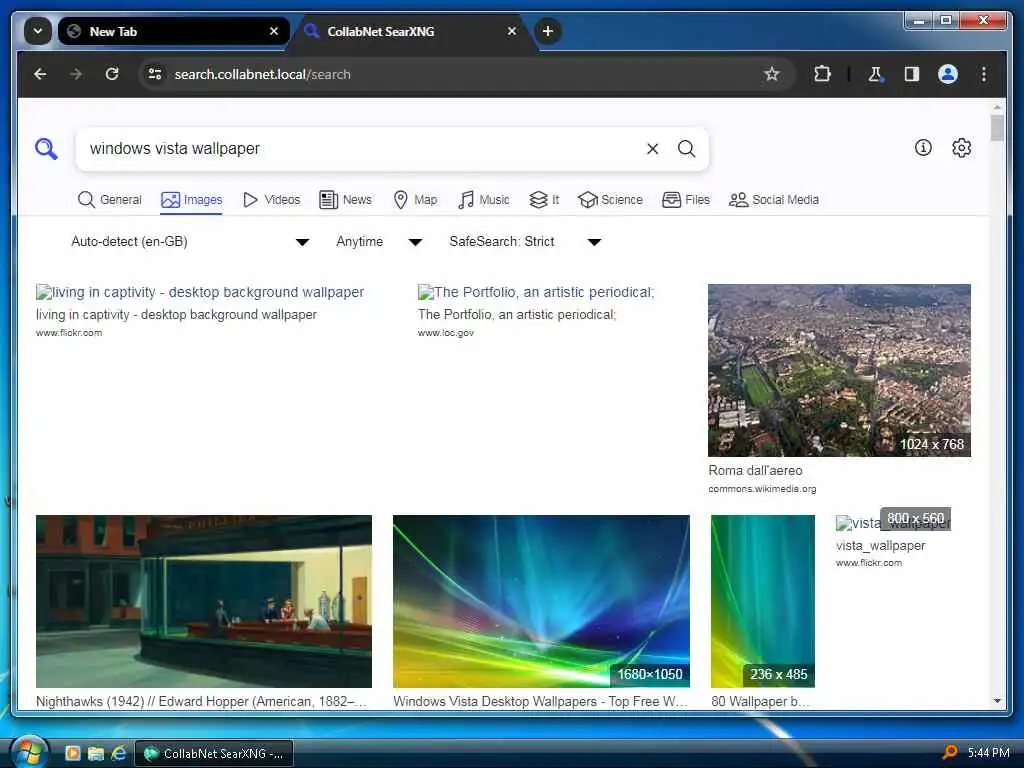Bookmark this page with the star
This screenshot has width=1024, height=768.
click(x=771, y=74)
